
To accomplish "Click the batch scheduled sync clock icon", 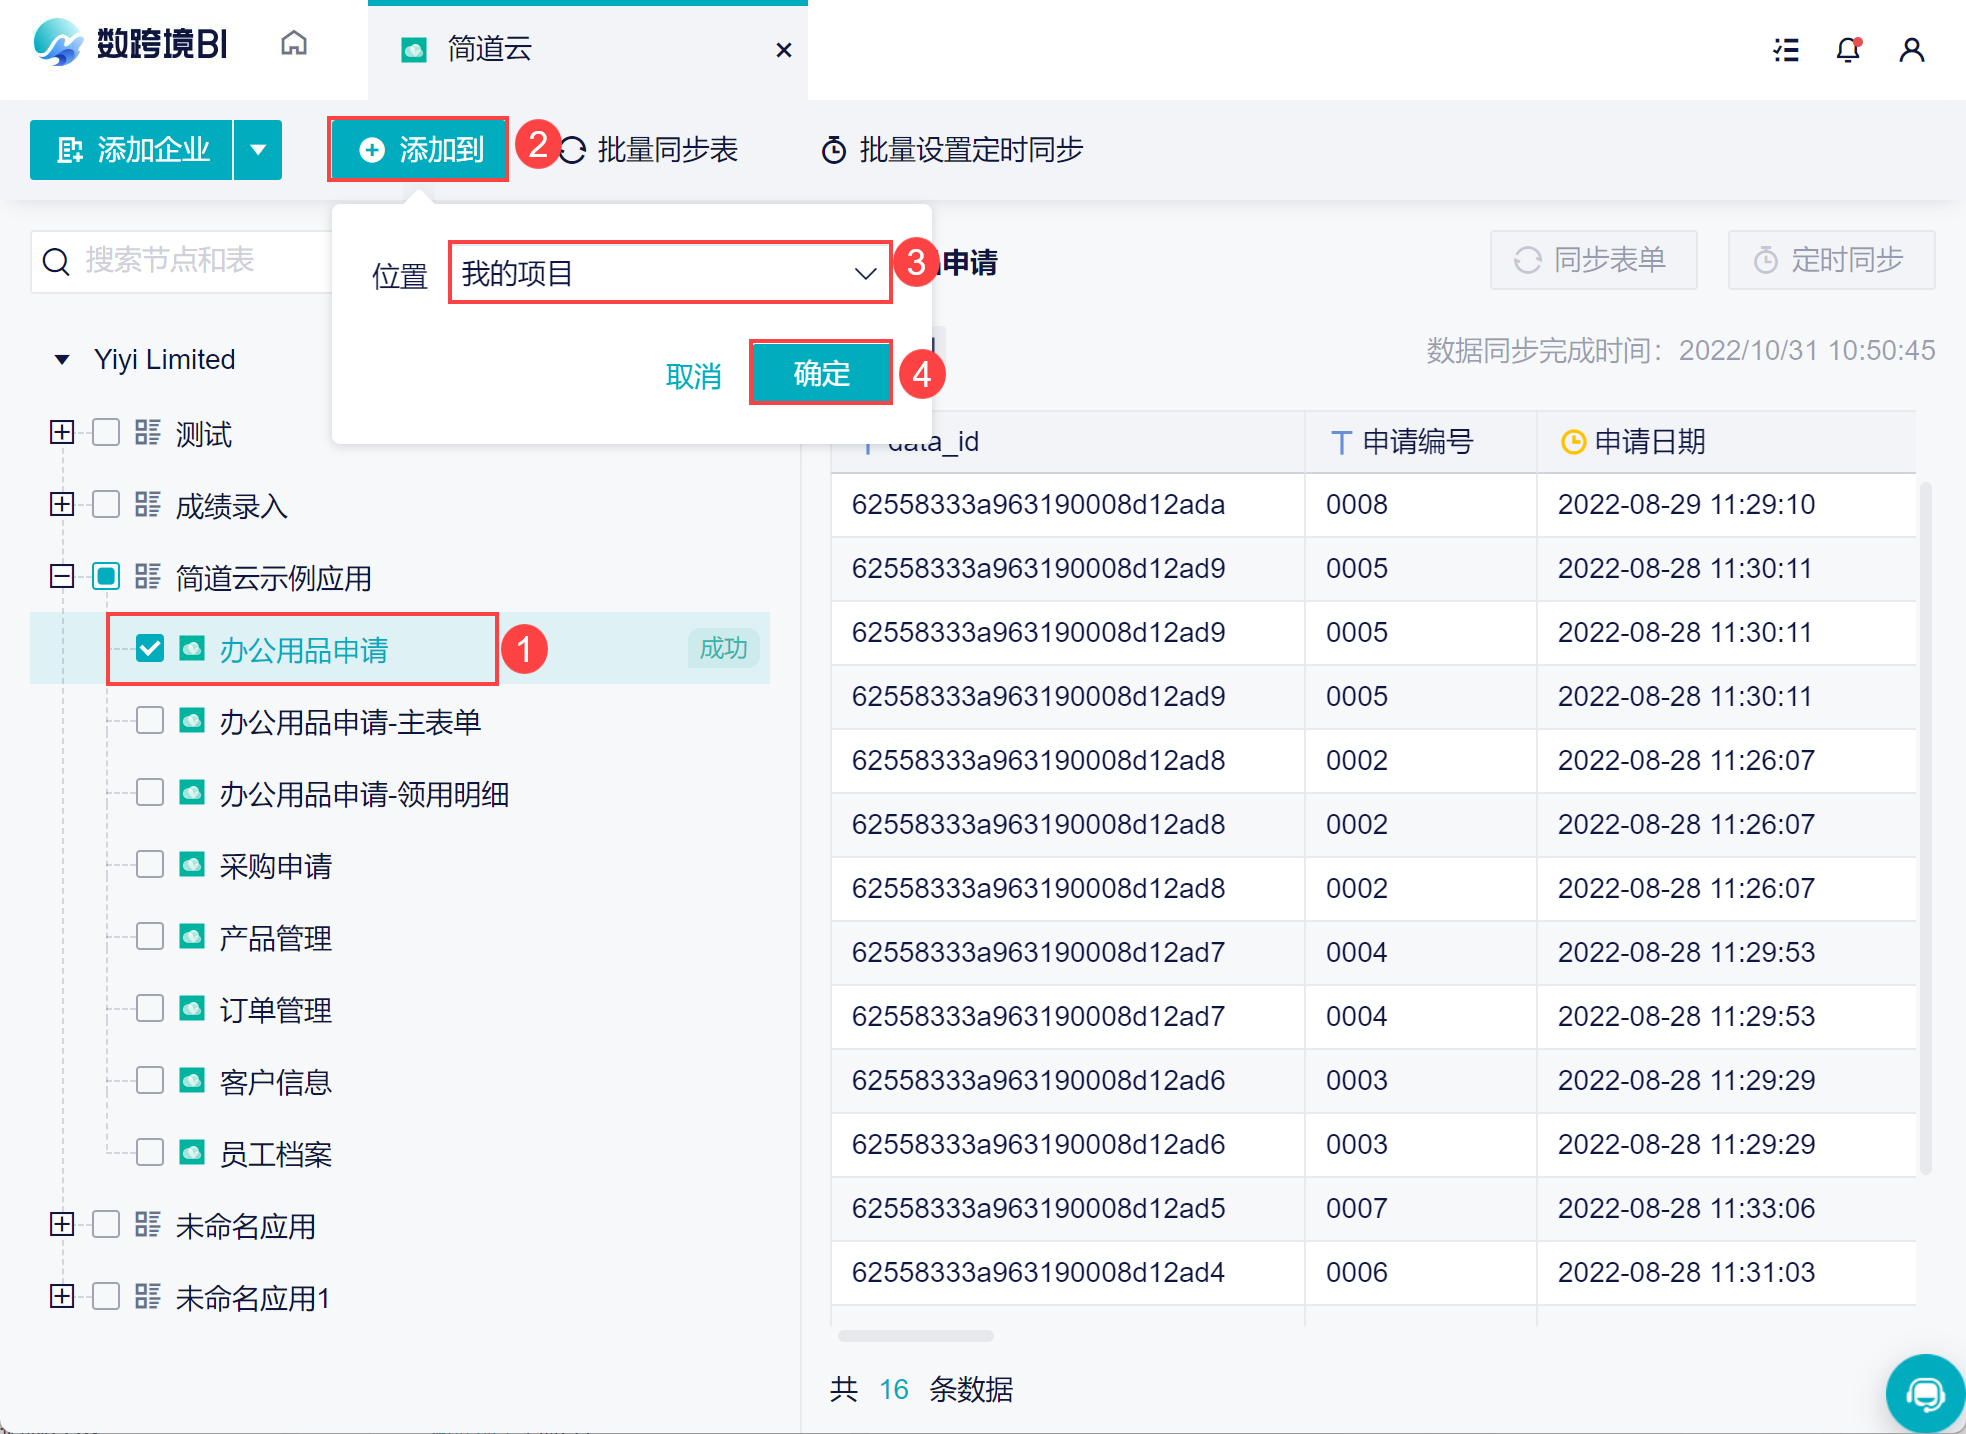I will [x=833, y=151].
